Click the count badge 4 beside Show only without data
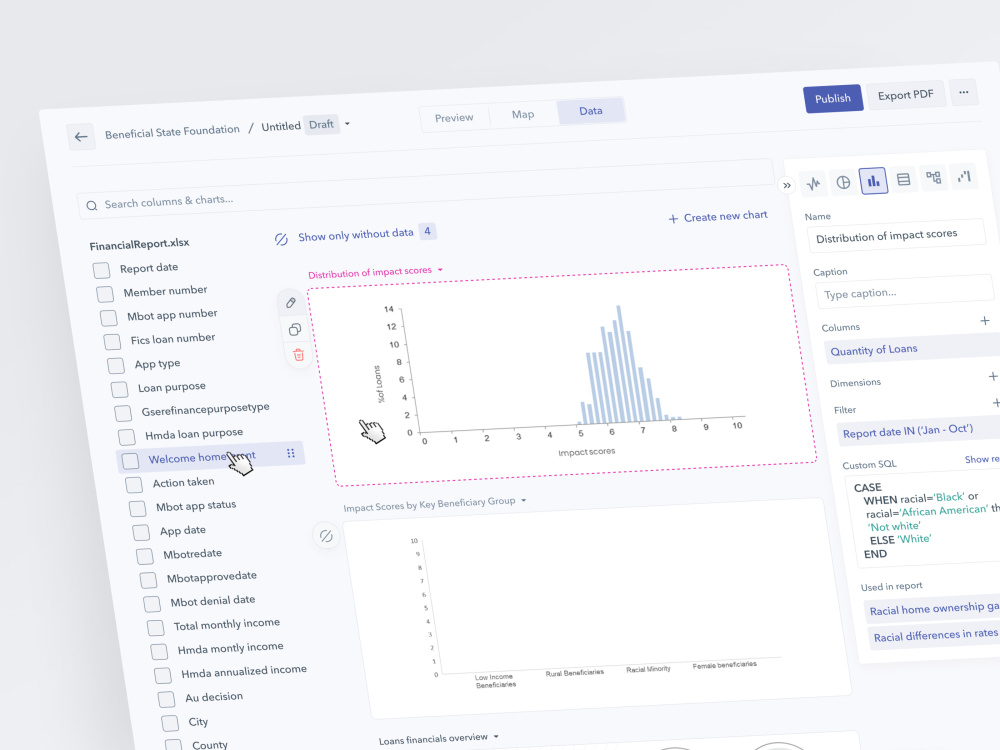 [x=427, y=231]
